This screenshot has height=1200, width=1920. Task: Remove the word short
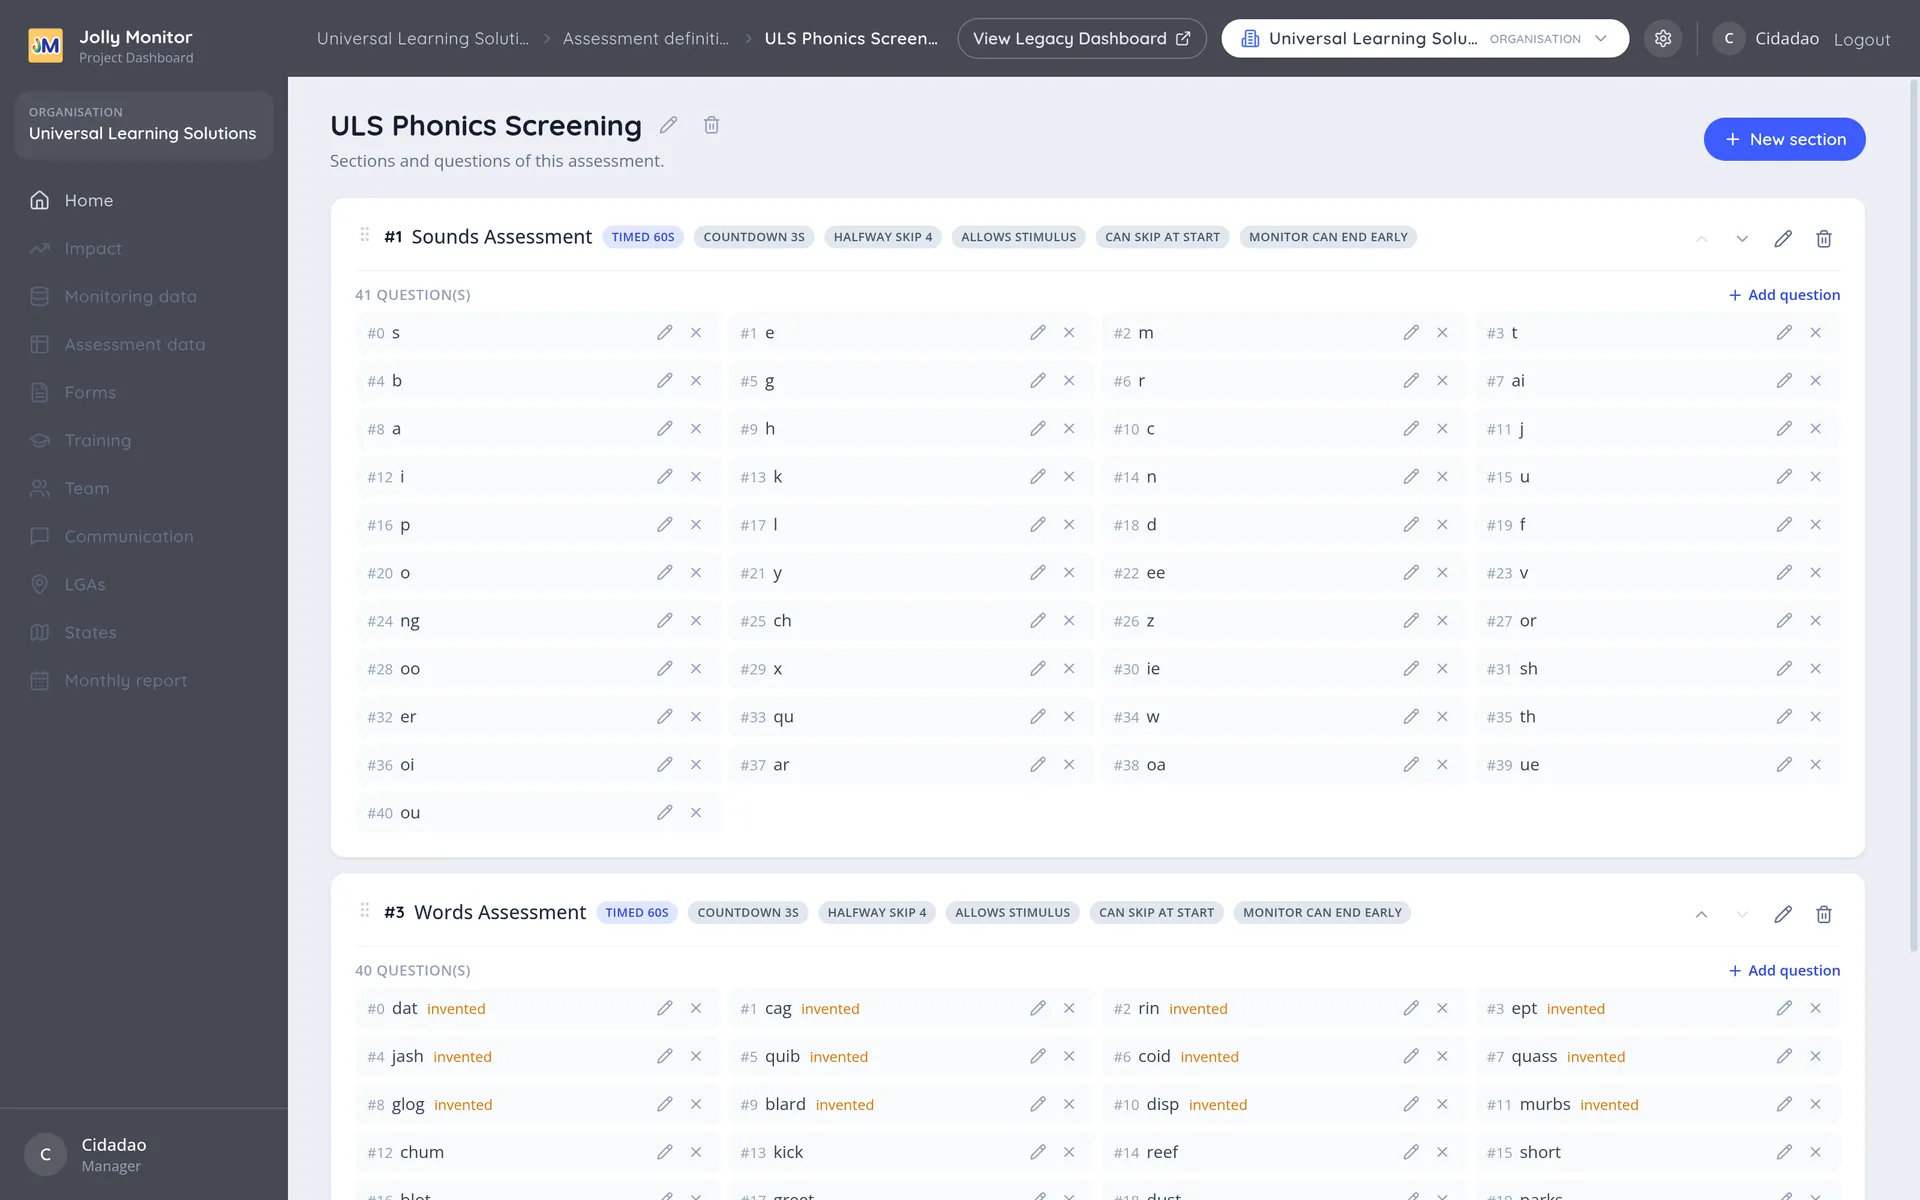(x=1815, y=1153)
